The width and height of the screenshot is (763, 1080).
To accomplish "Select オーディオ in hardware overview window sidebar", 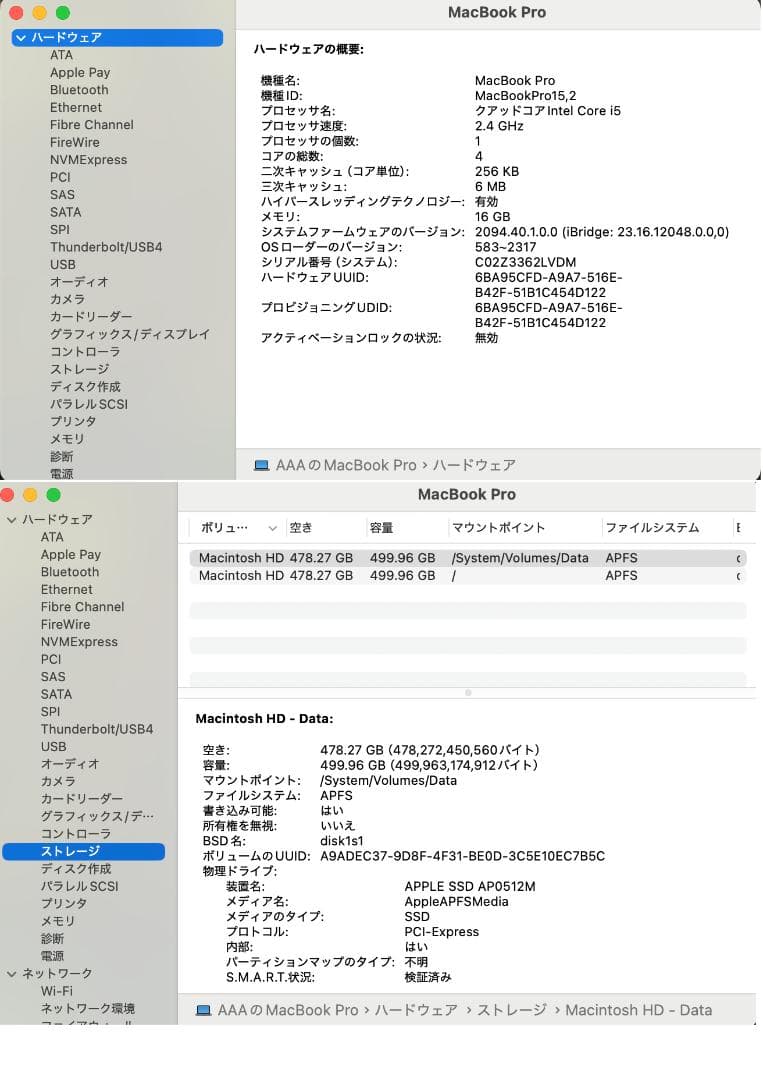I will pos(79,282).
